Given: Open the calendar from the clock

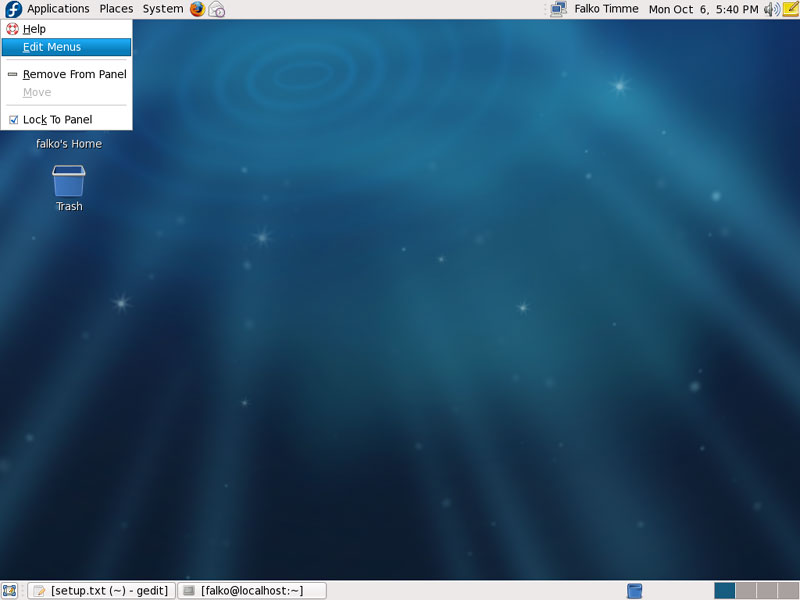Looking at the screenshot, I should pos(703,9).
